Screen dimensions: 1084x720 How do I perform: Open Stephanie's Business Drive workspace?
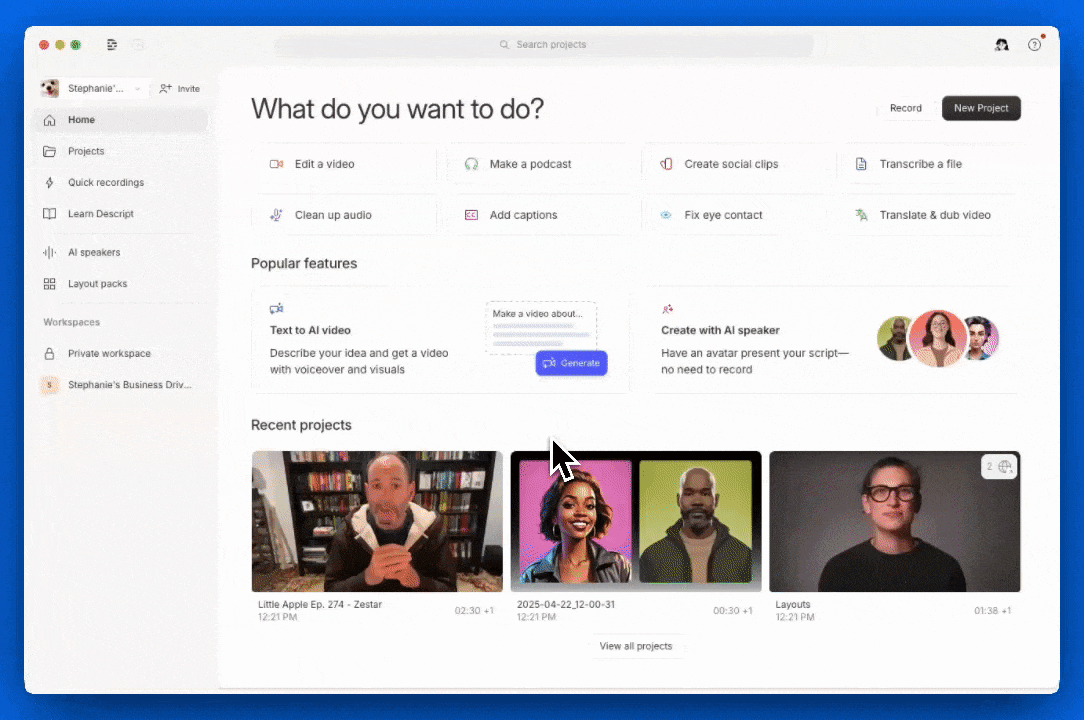pos(121,385)
